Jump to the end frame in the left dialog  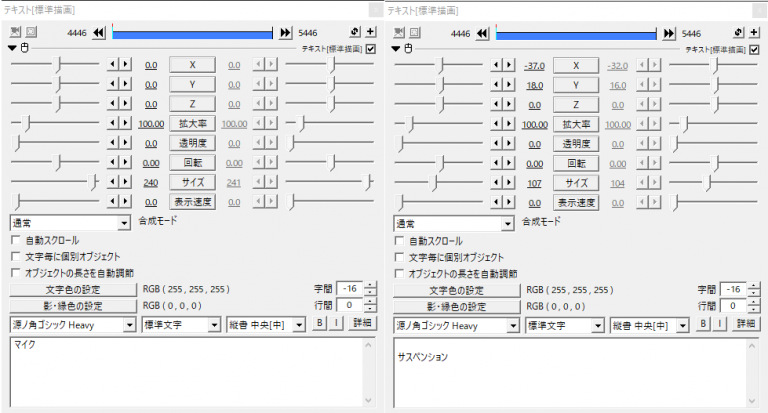(x=285, y=33)
